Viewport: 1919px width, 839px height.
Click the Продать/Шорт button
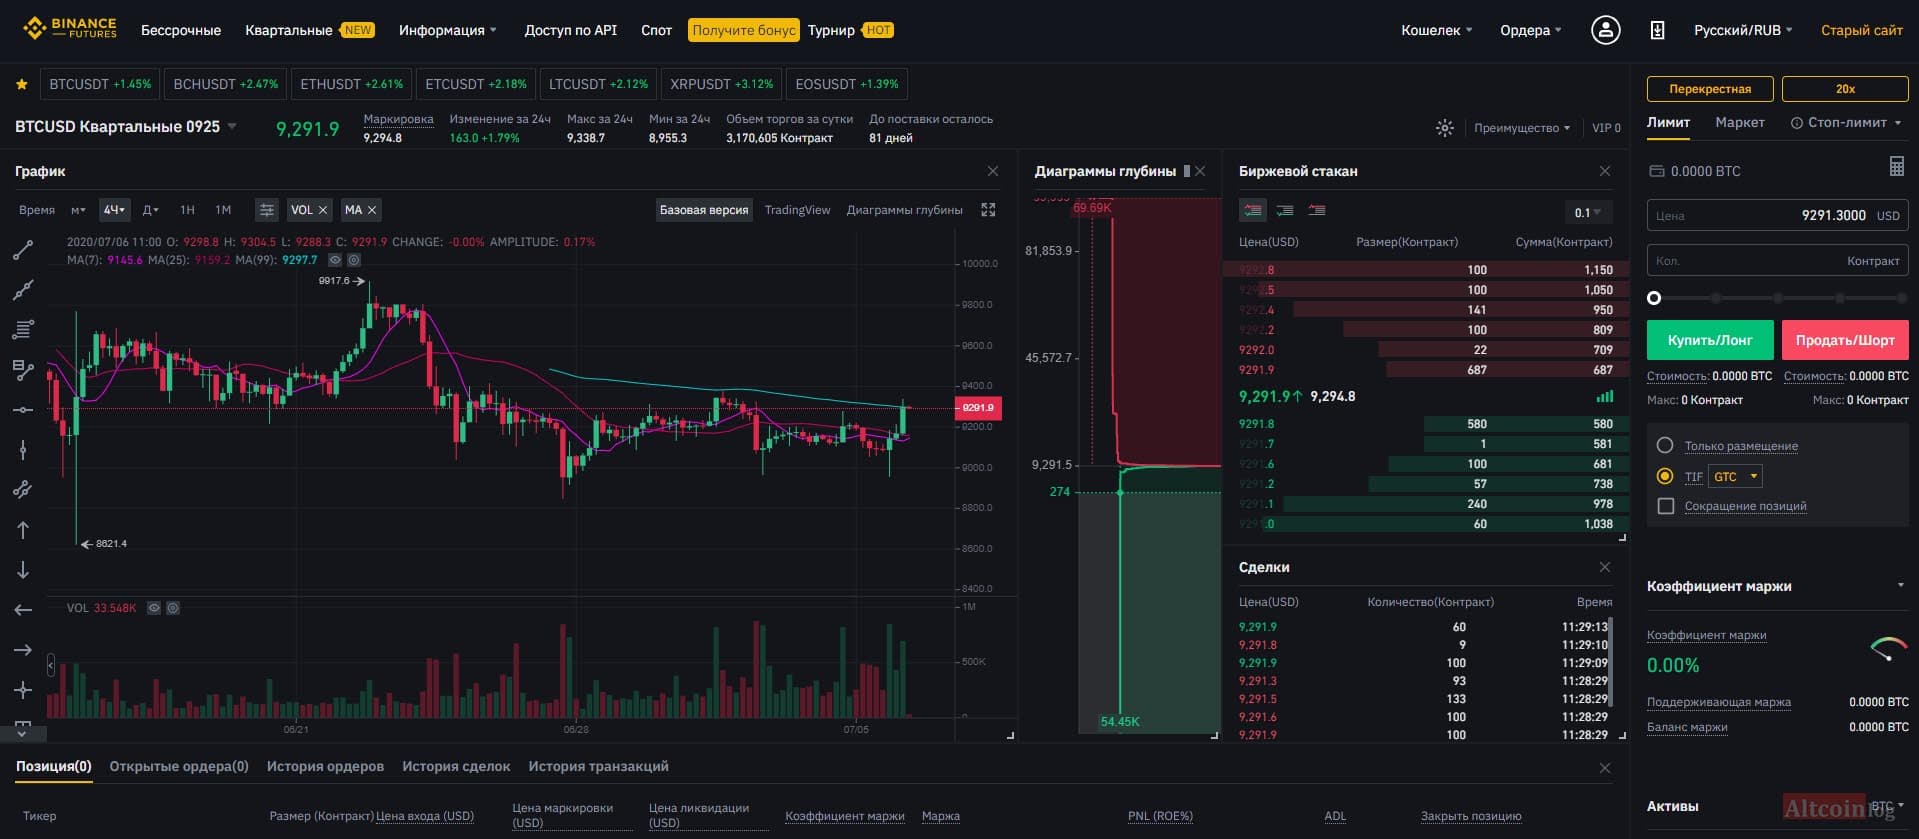pos(1845,340)
